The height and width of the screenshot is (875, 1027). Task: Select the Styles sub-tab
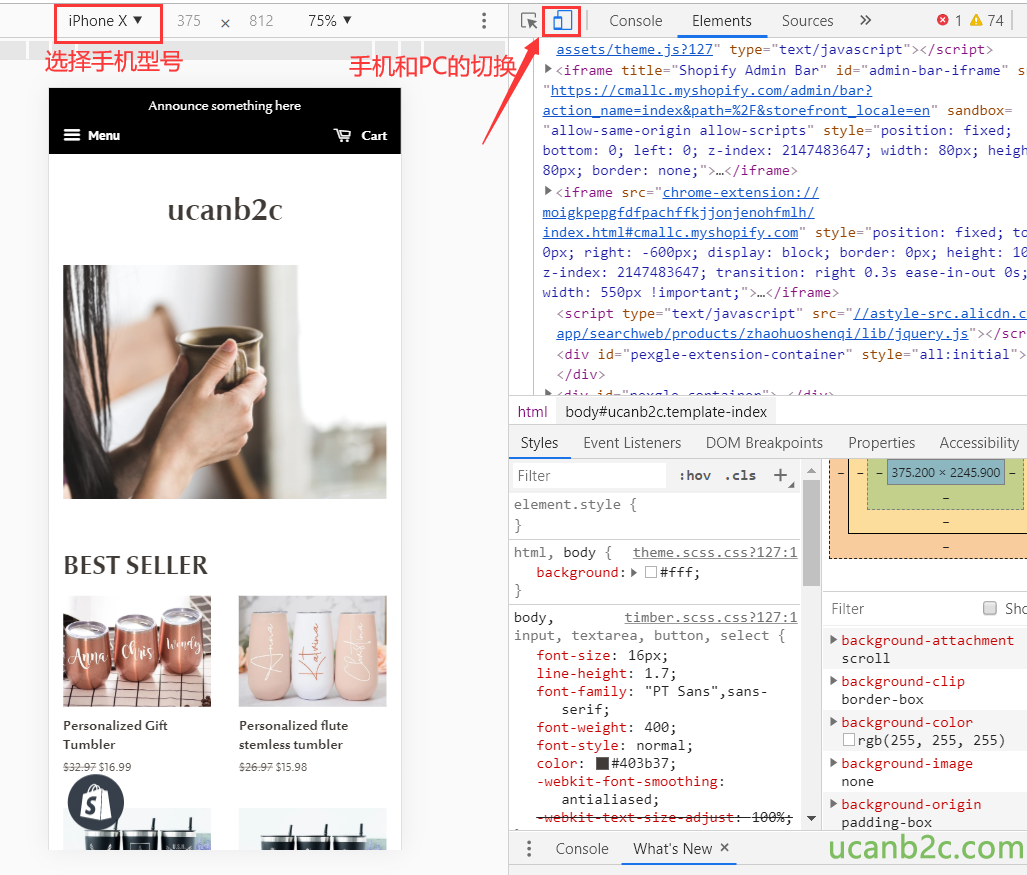(539, 443)
